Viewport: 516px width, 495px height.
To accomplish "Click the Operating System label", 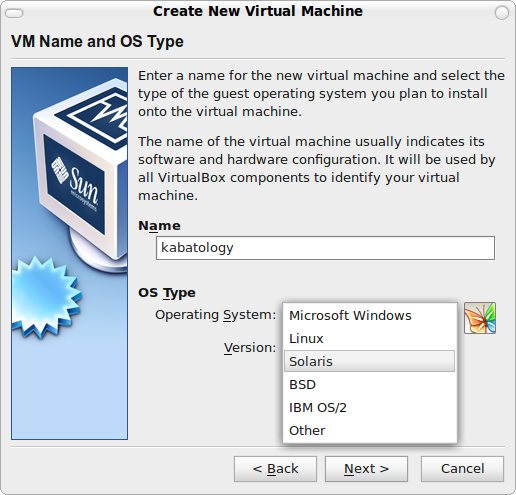I will (x=216, y=315).
